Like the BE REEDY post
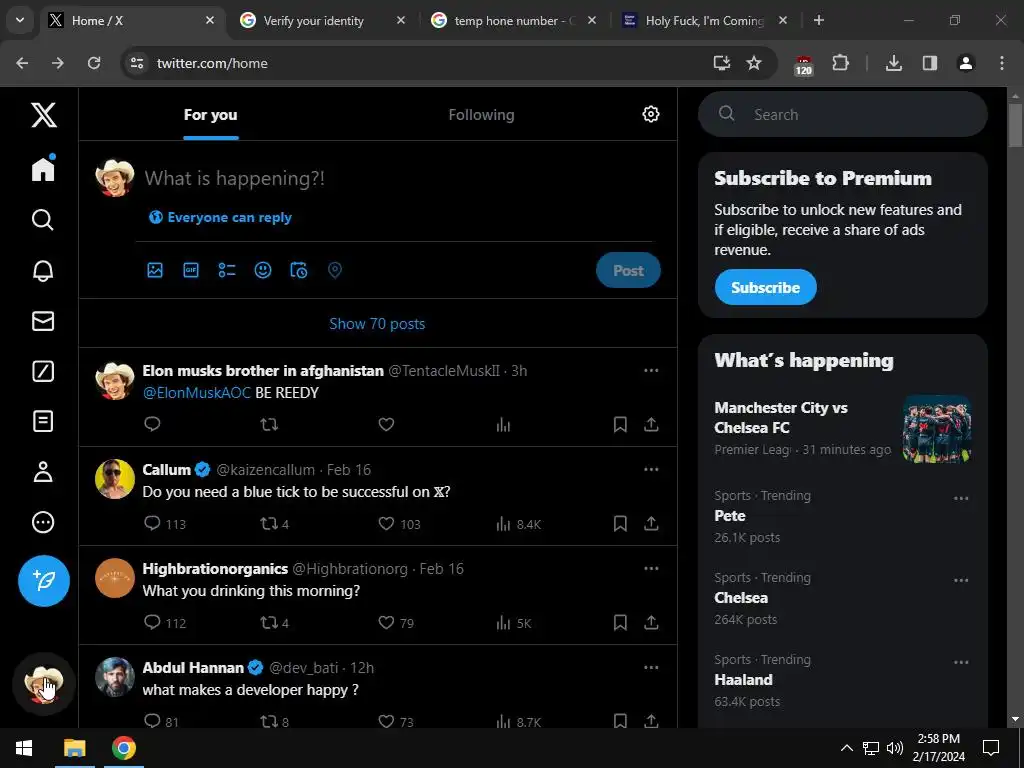 coord(386,424)
